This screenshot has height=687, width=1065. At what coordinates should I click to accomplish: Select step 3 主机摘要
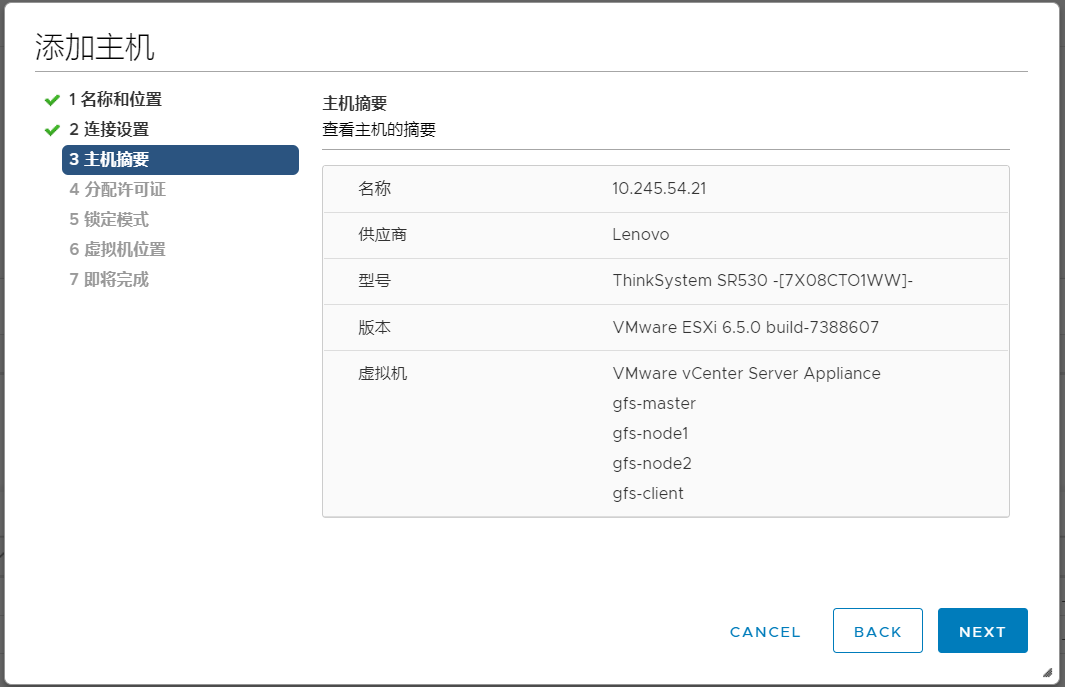point(181,160)
